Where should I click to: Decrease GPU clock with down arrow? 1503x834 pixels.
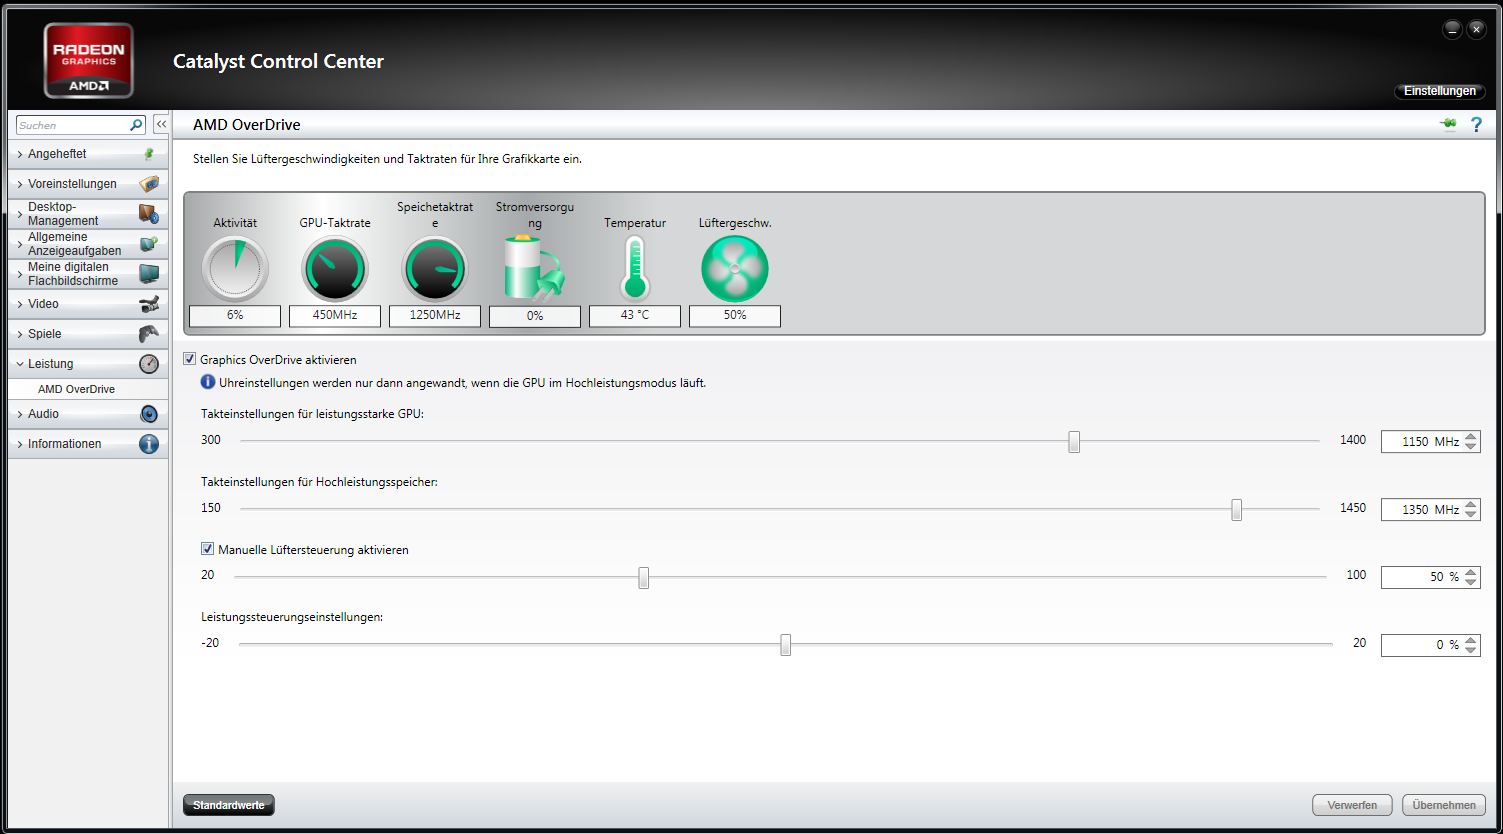[x=1470, y=447]
